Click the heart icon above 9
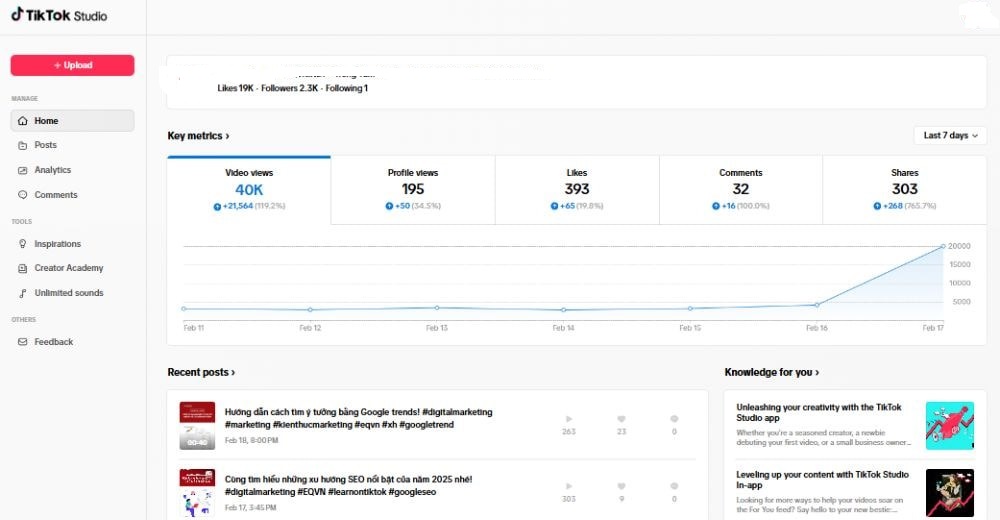The image size is (1000, 520). tap(621, 486)
